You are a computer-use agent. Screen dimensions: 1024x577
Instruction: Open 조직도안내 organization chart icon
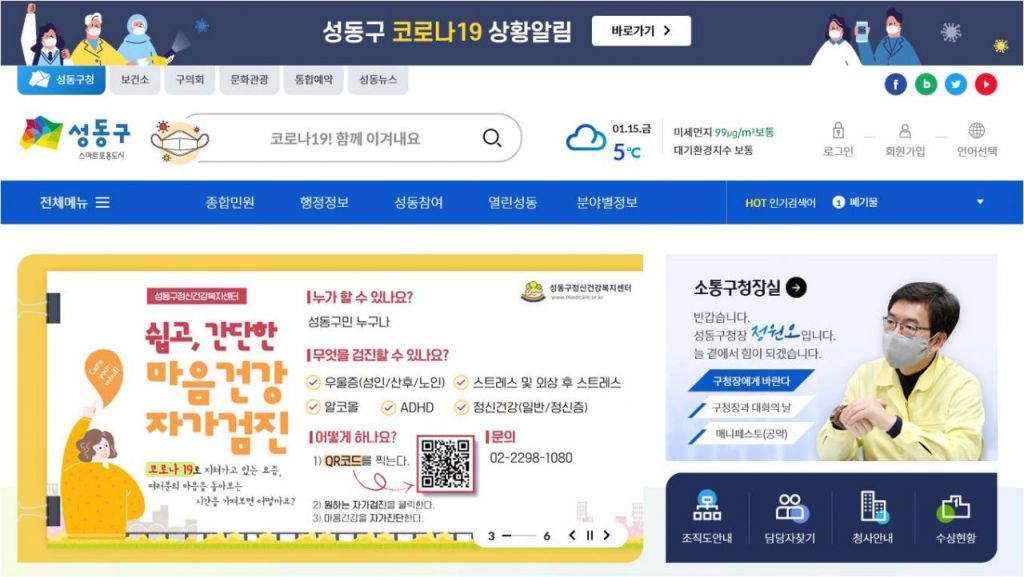coord(707,507)
